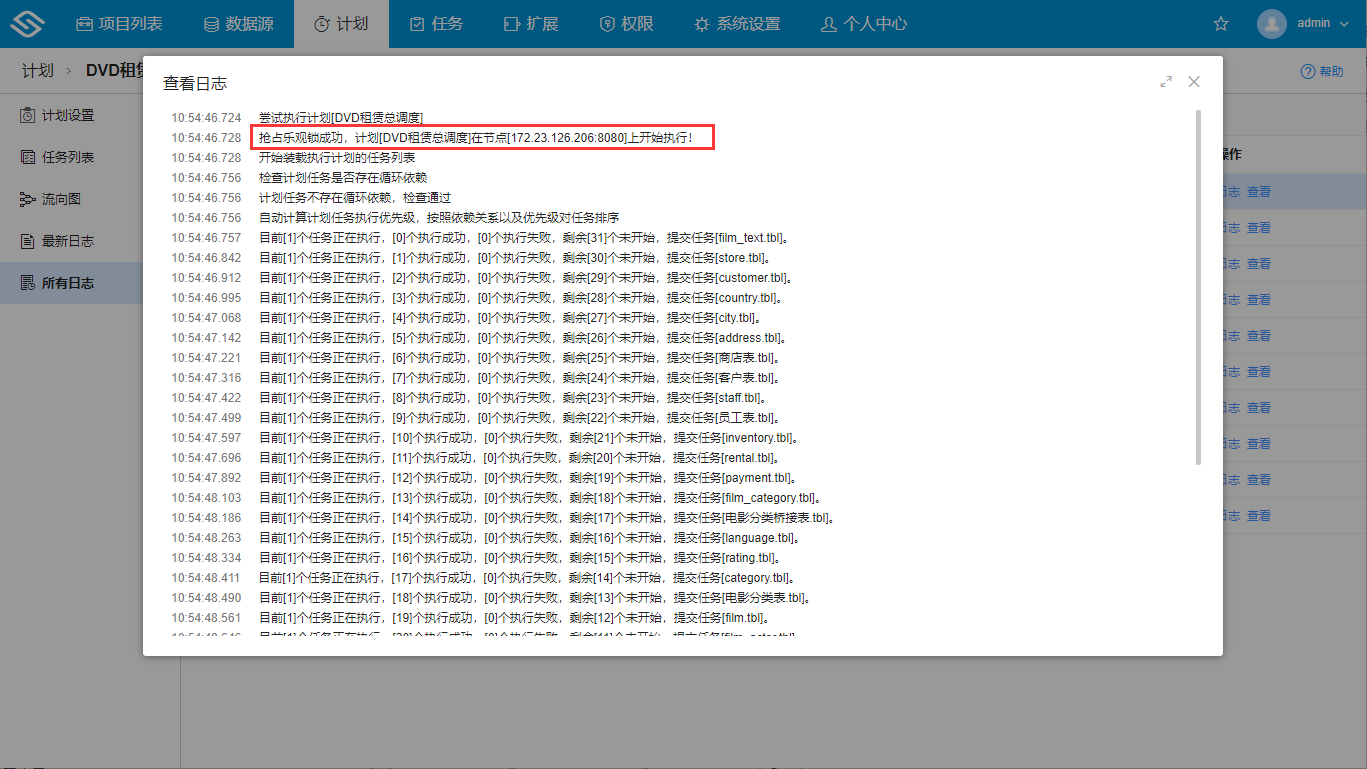Screen dimensions: 1367x769
Task: Expand the log dialog to fullscreen
Action: (1166, 82)
